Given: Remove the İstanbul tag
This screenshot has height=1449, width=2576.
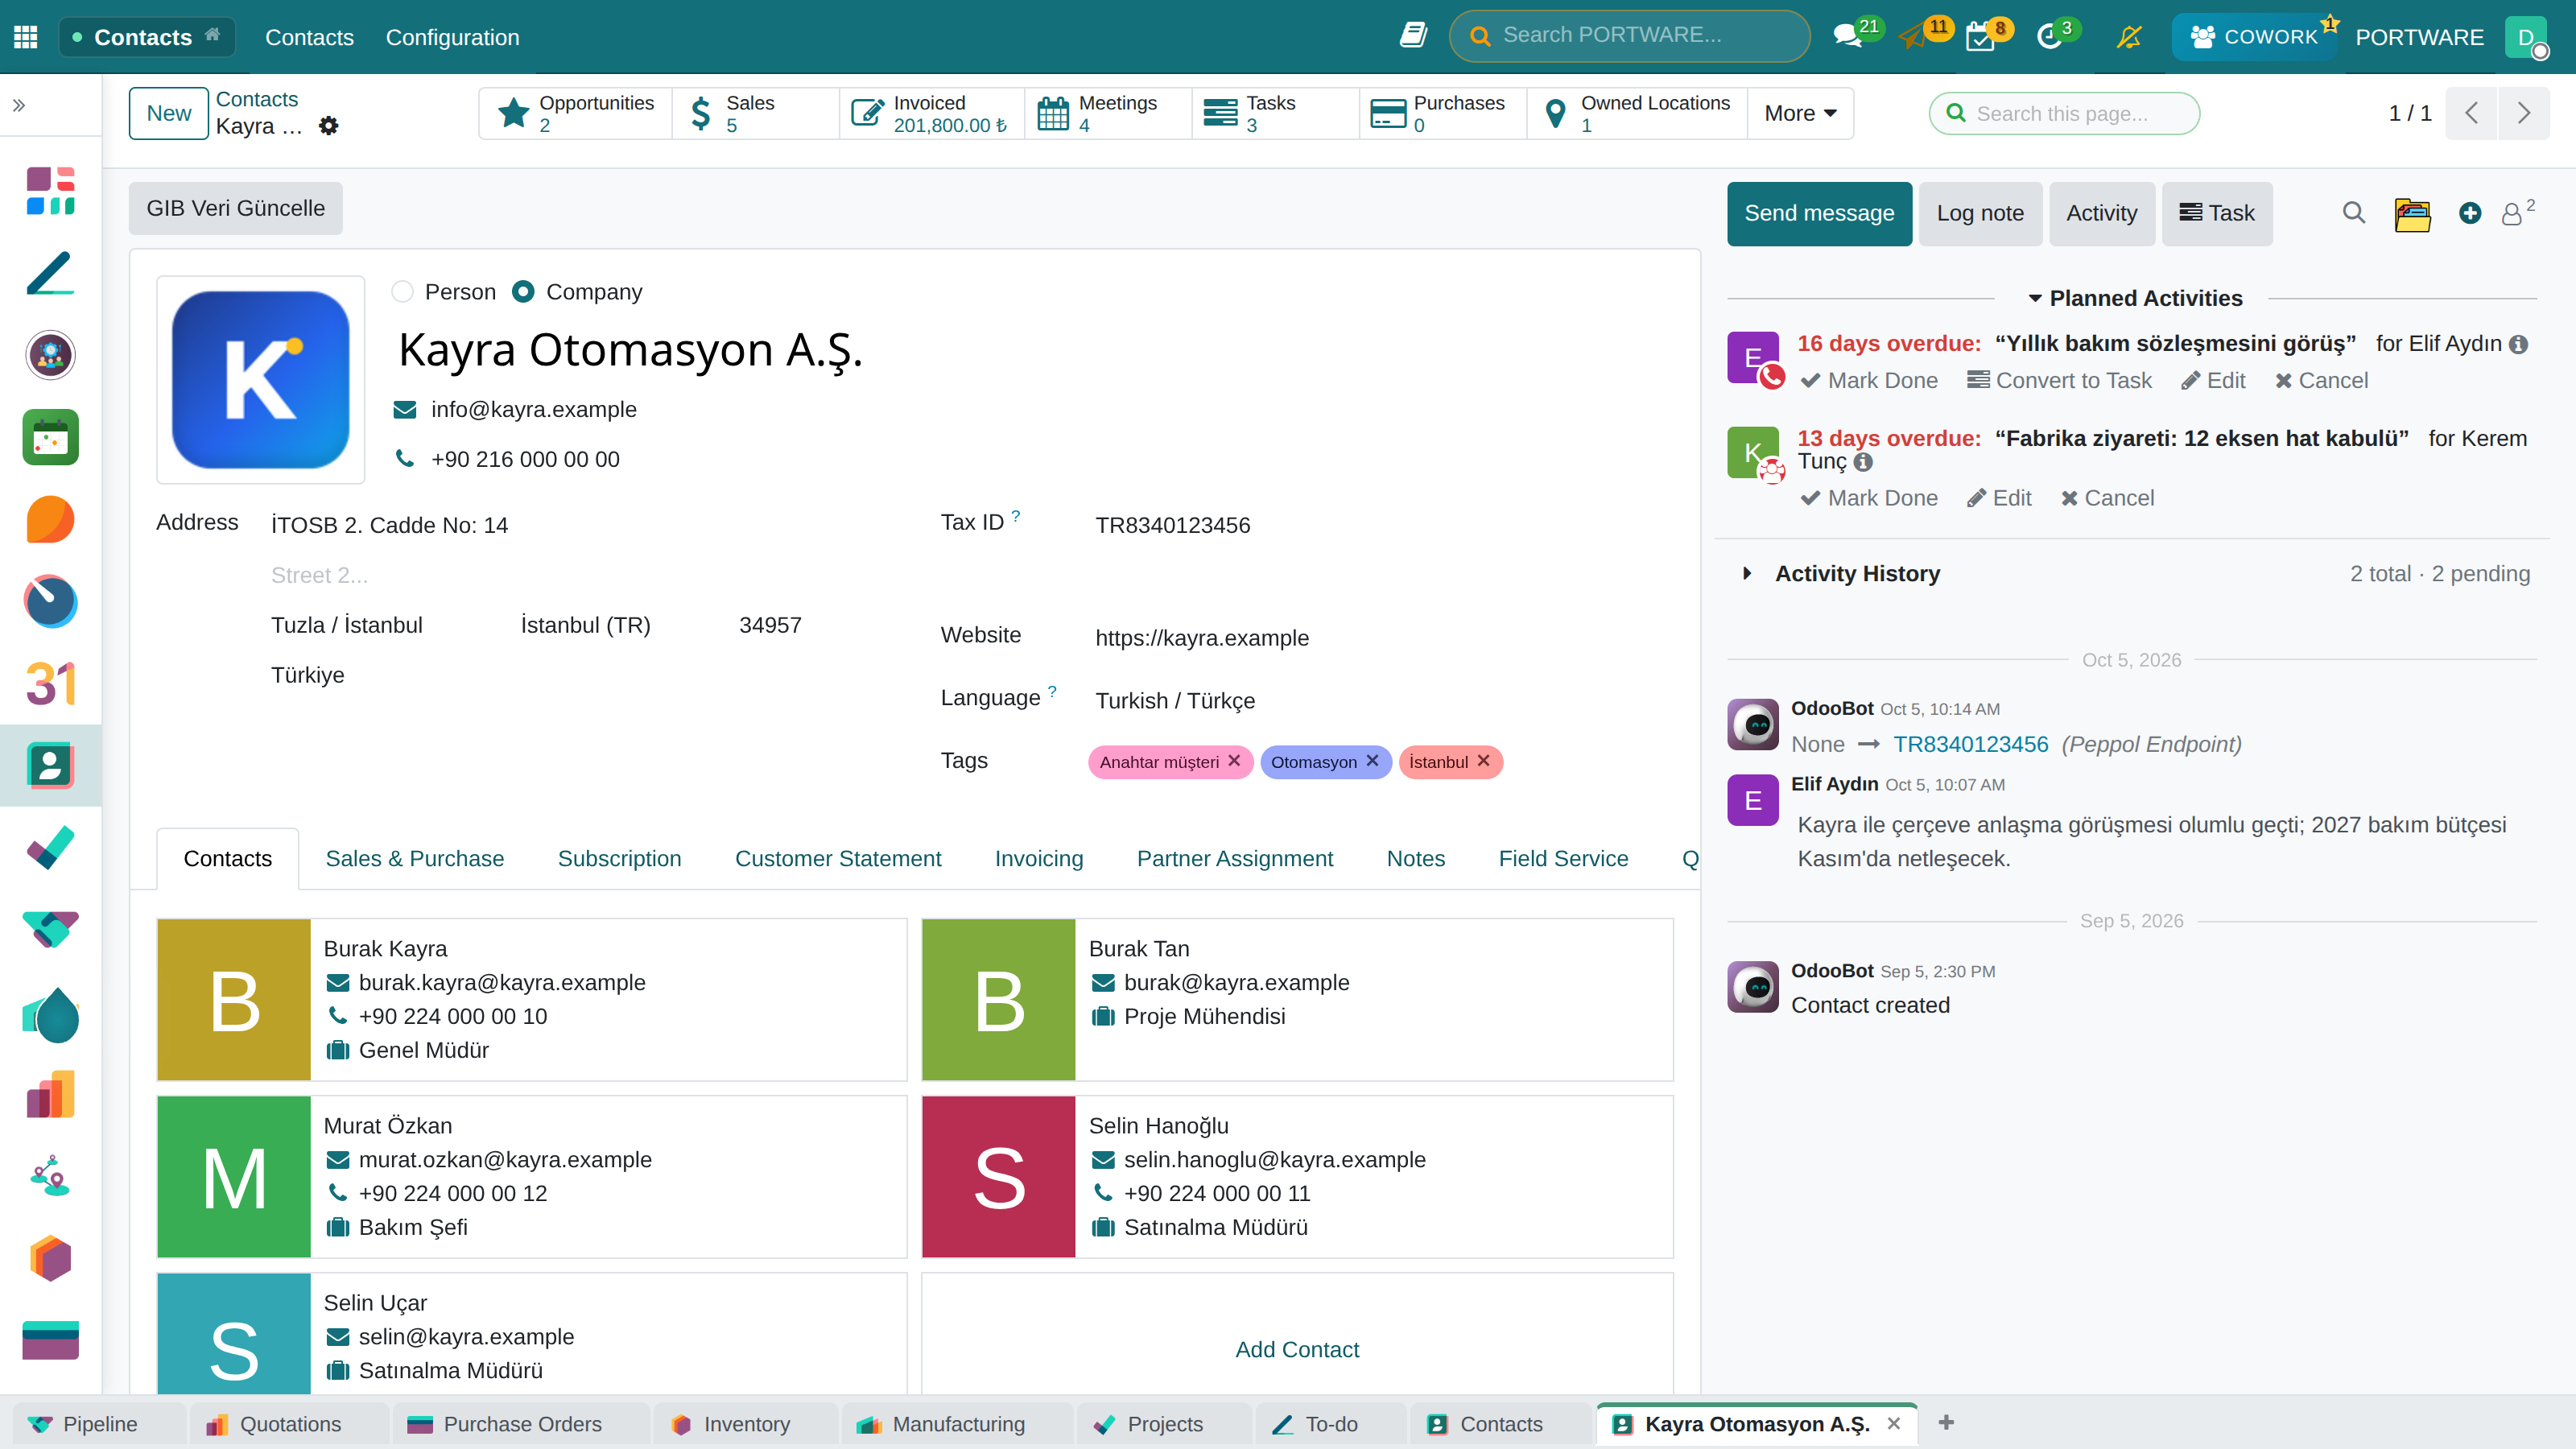Looking at the screenshot, I should click(x=1483, y=761).
